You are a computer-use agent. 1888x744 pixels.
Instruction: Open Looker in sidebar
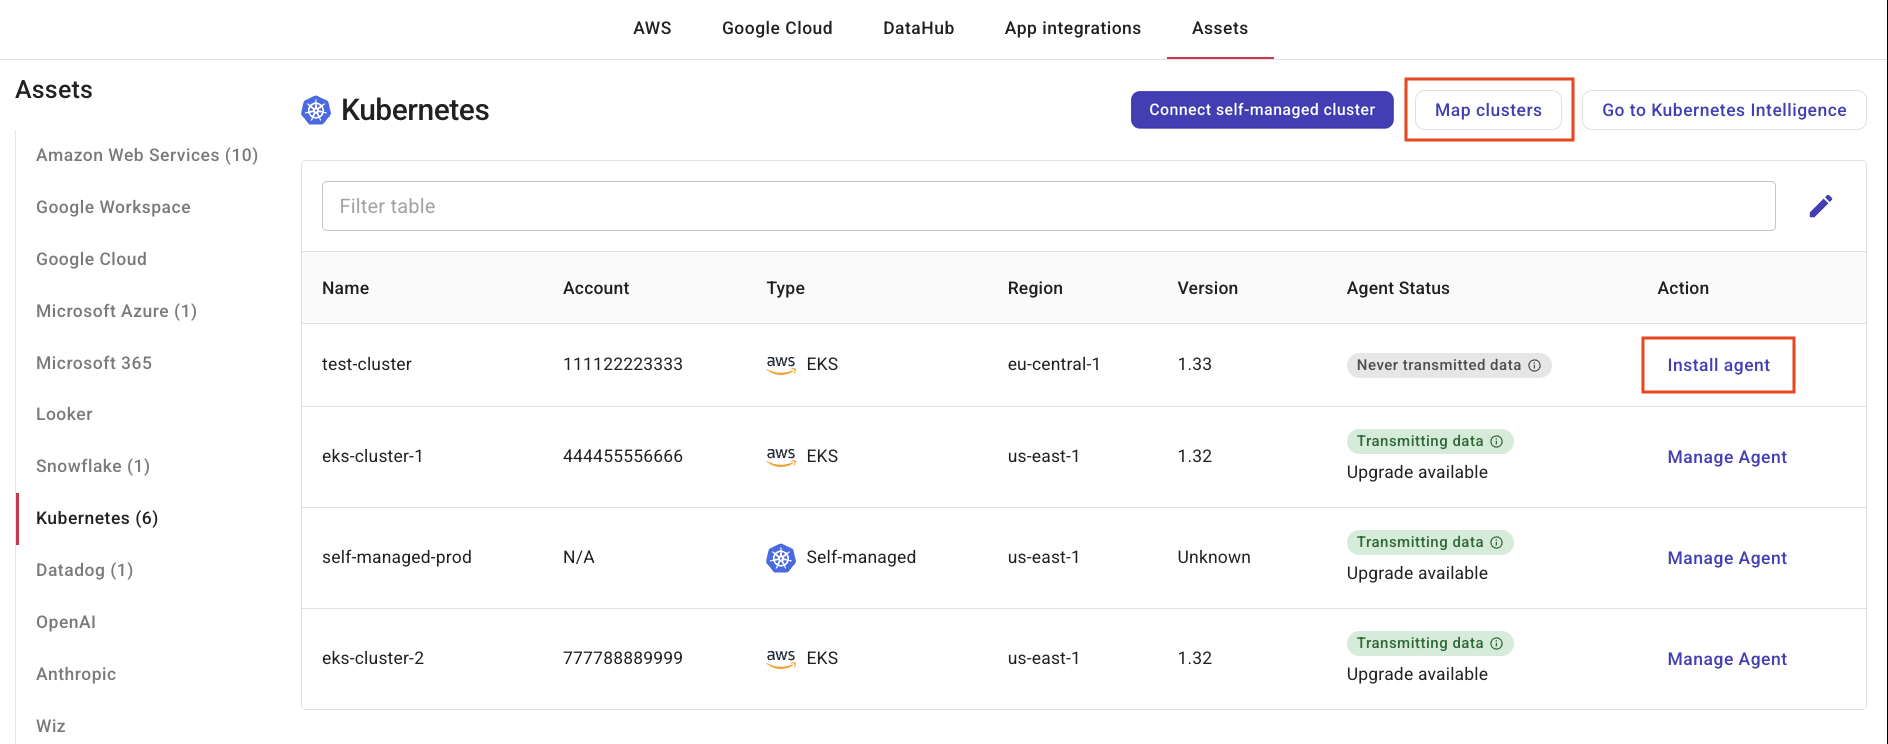click(64, 414)
